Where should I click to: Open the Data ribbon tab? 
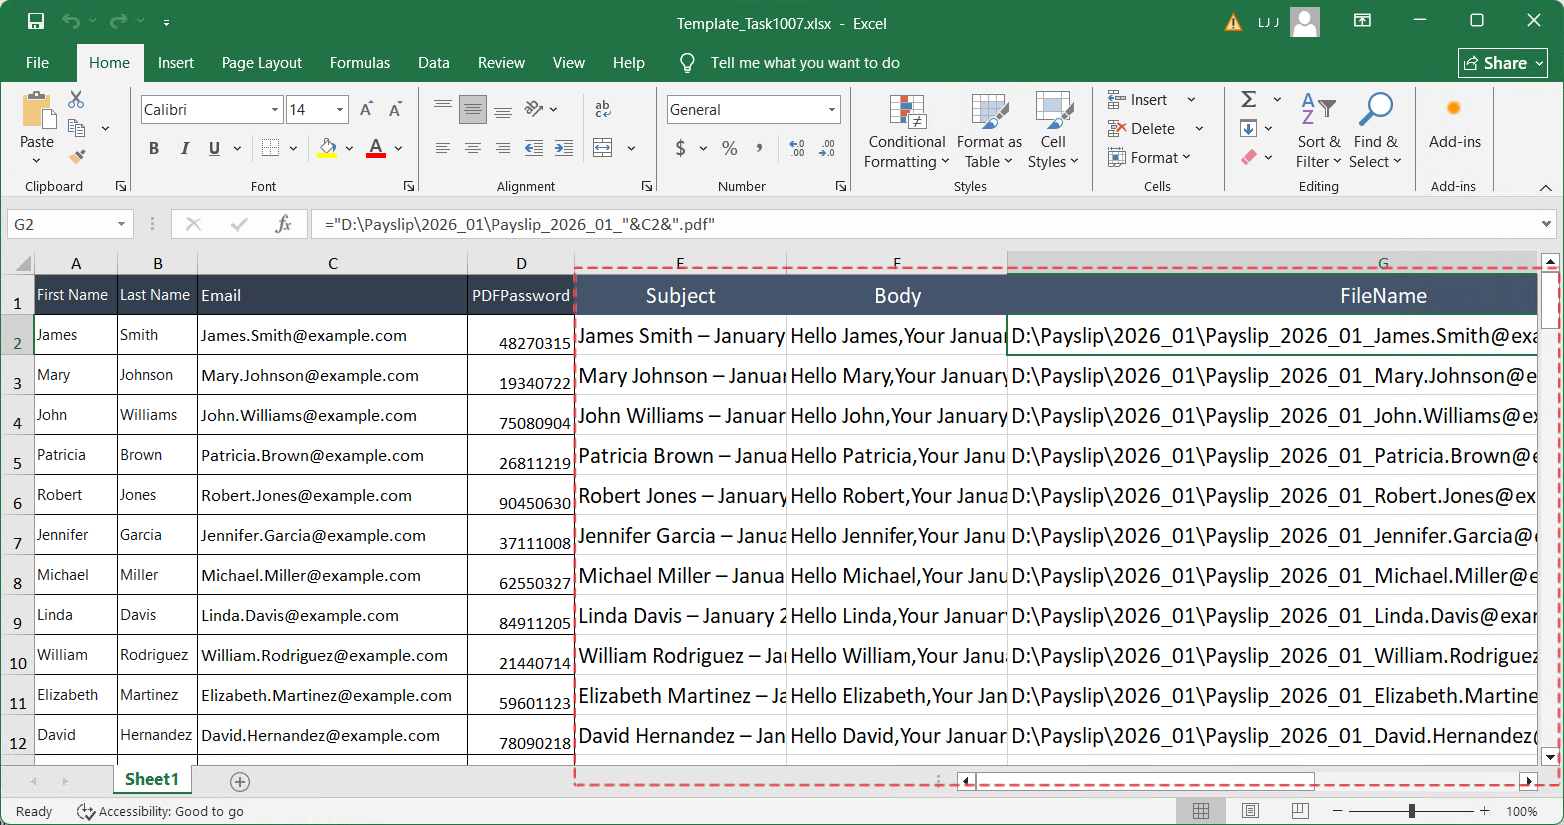(x=434, y=62)
